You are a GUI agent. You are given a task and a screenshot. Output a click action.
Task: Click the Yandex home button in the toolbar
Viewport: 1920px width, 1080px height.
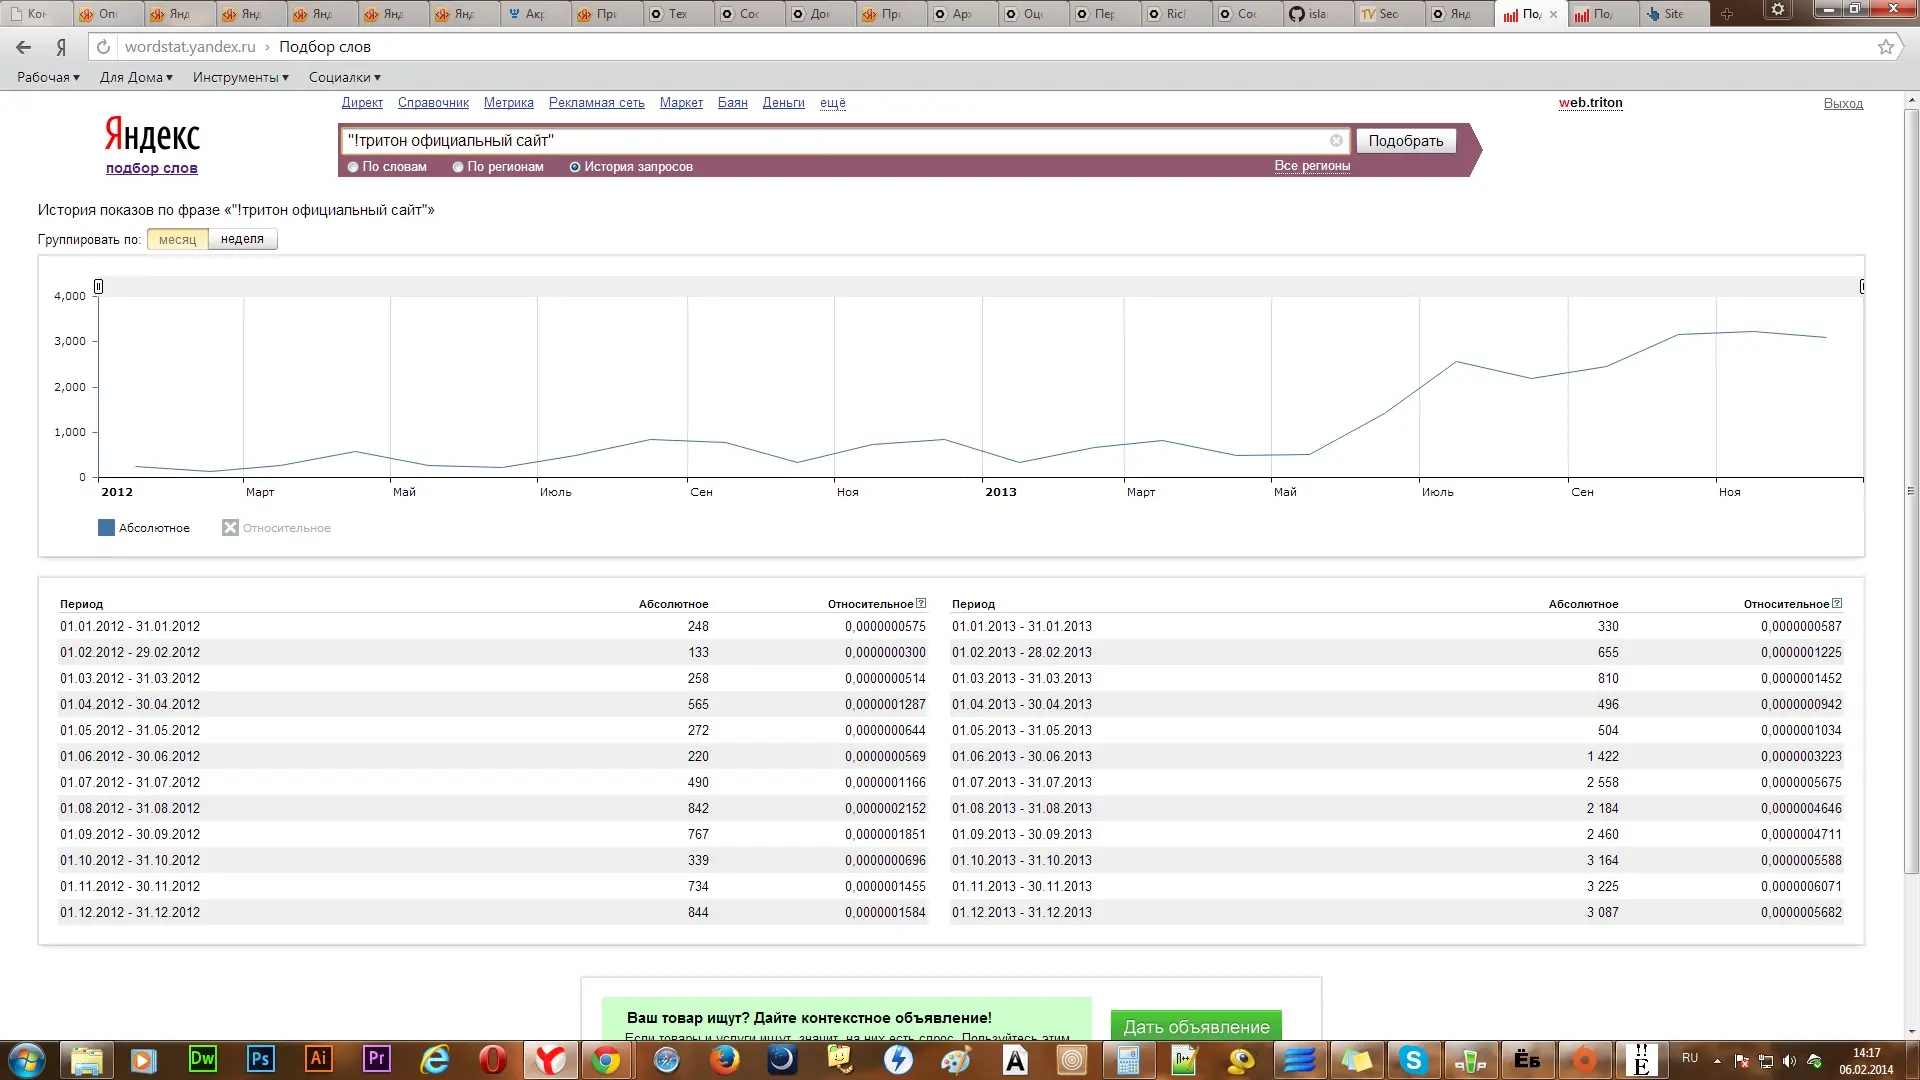61,47
